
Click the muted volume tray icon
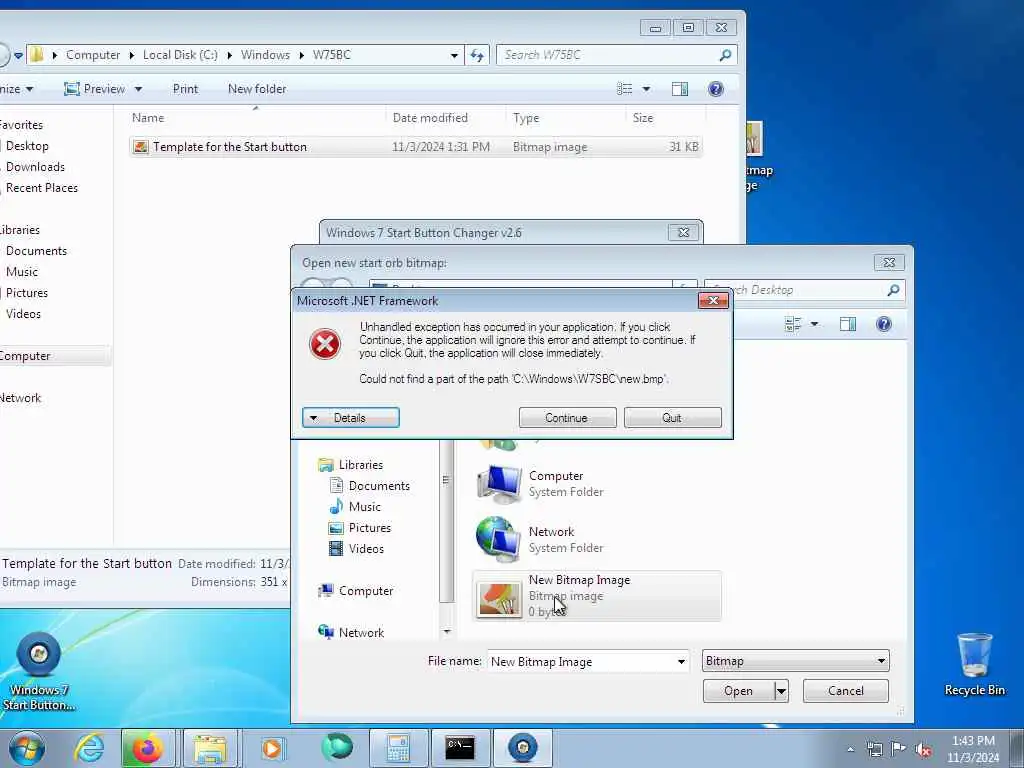[x=923, y=749]
